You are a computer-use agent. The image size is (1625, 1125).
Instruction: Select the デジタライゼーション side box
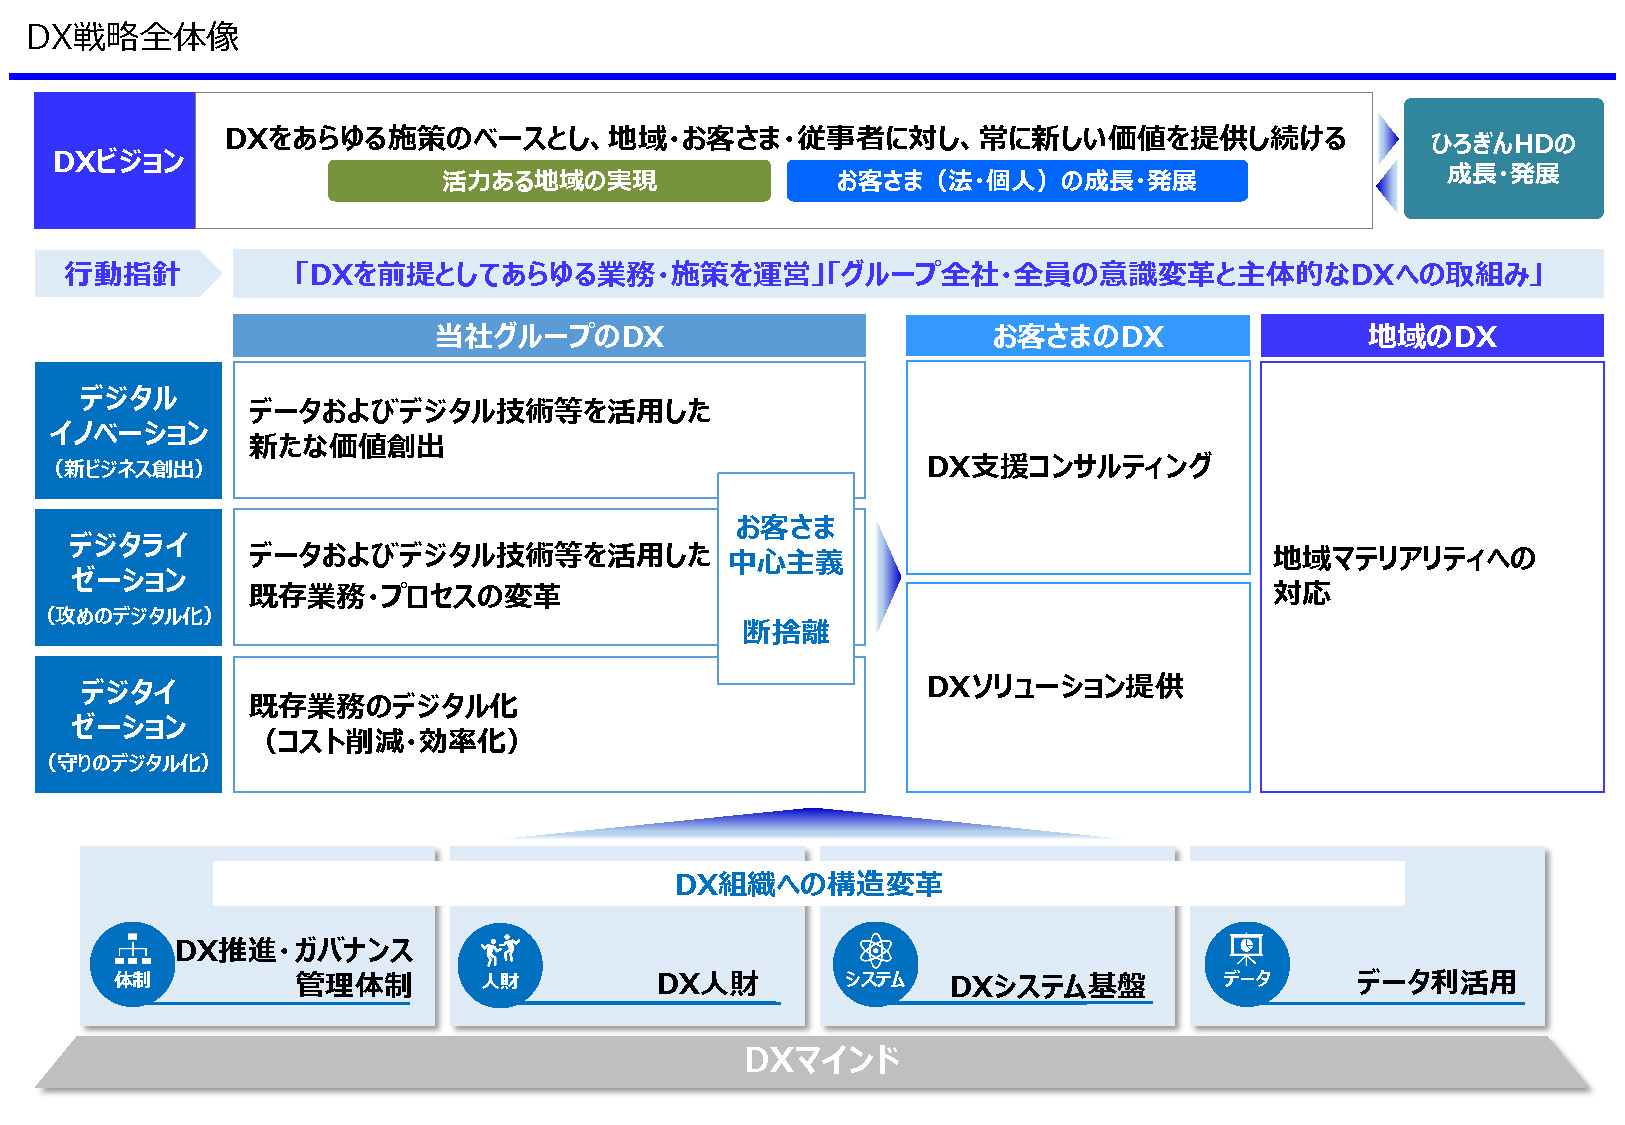(128, 578)
